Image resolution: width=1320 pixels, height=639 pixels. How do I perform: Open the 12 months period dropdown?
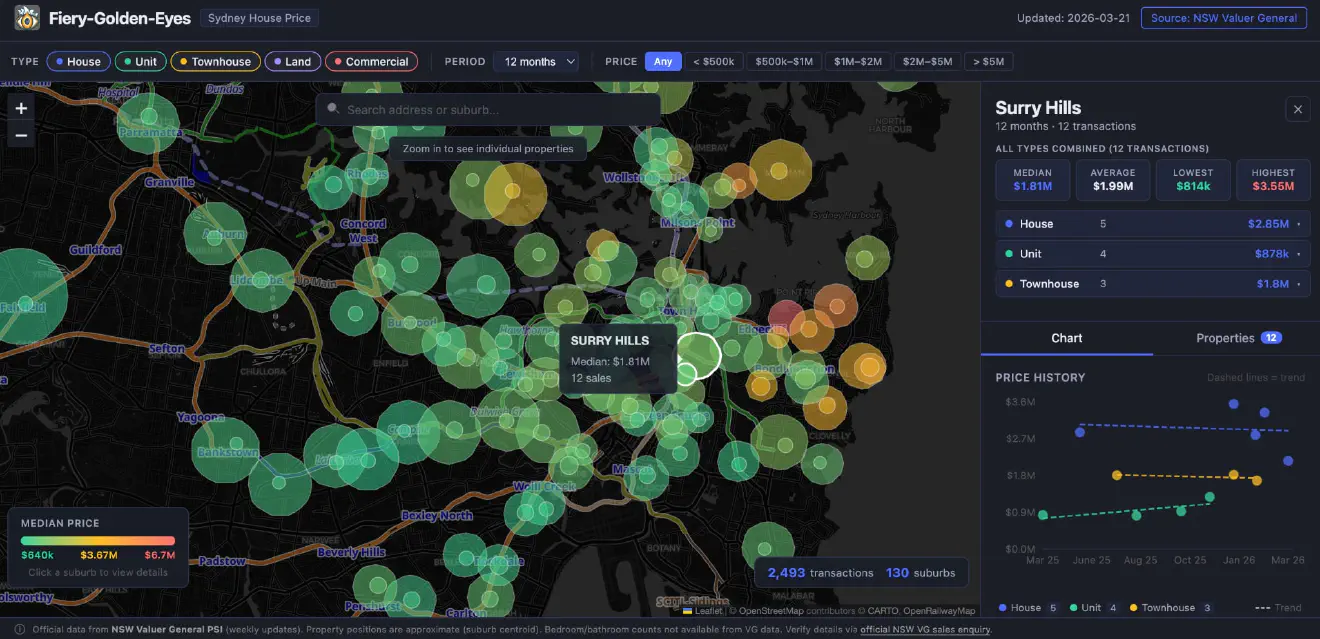(x=536, y=61)
